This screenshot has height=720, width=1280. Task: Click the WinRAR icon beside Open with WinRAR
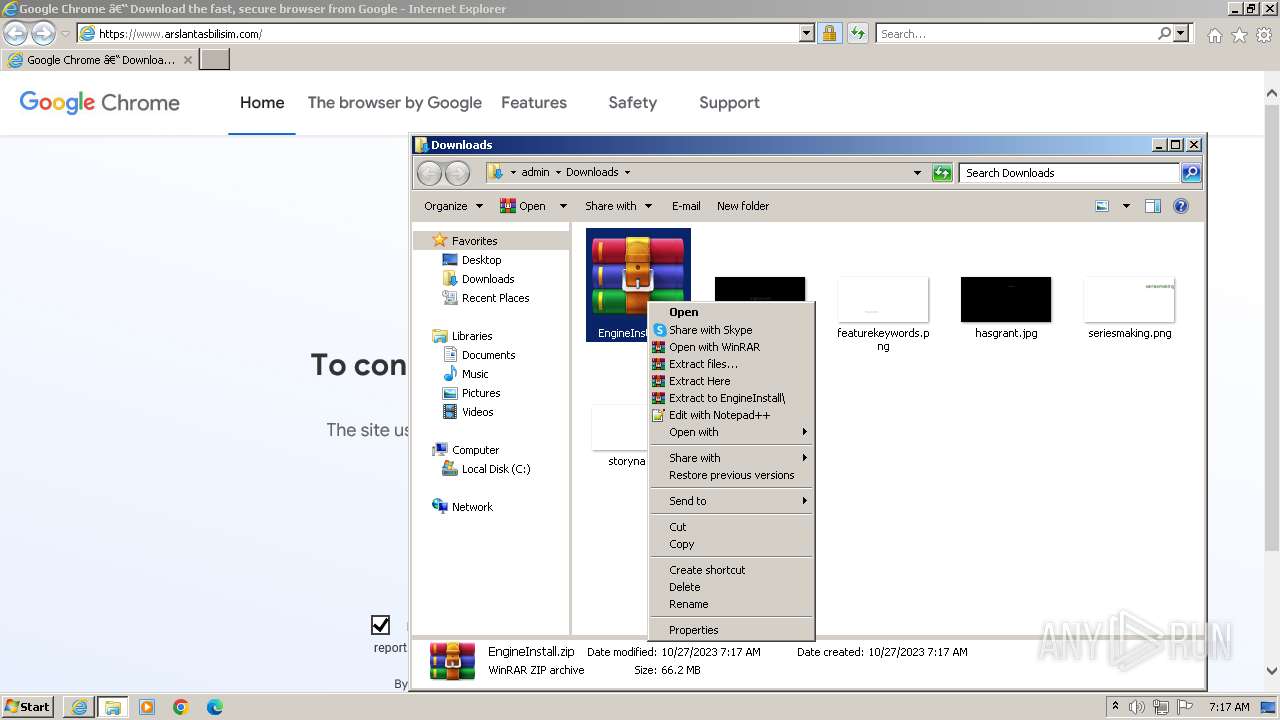[x=659, y=347]
